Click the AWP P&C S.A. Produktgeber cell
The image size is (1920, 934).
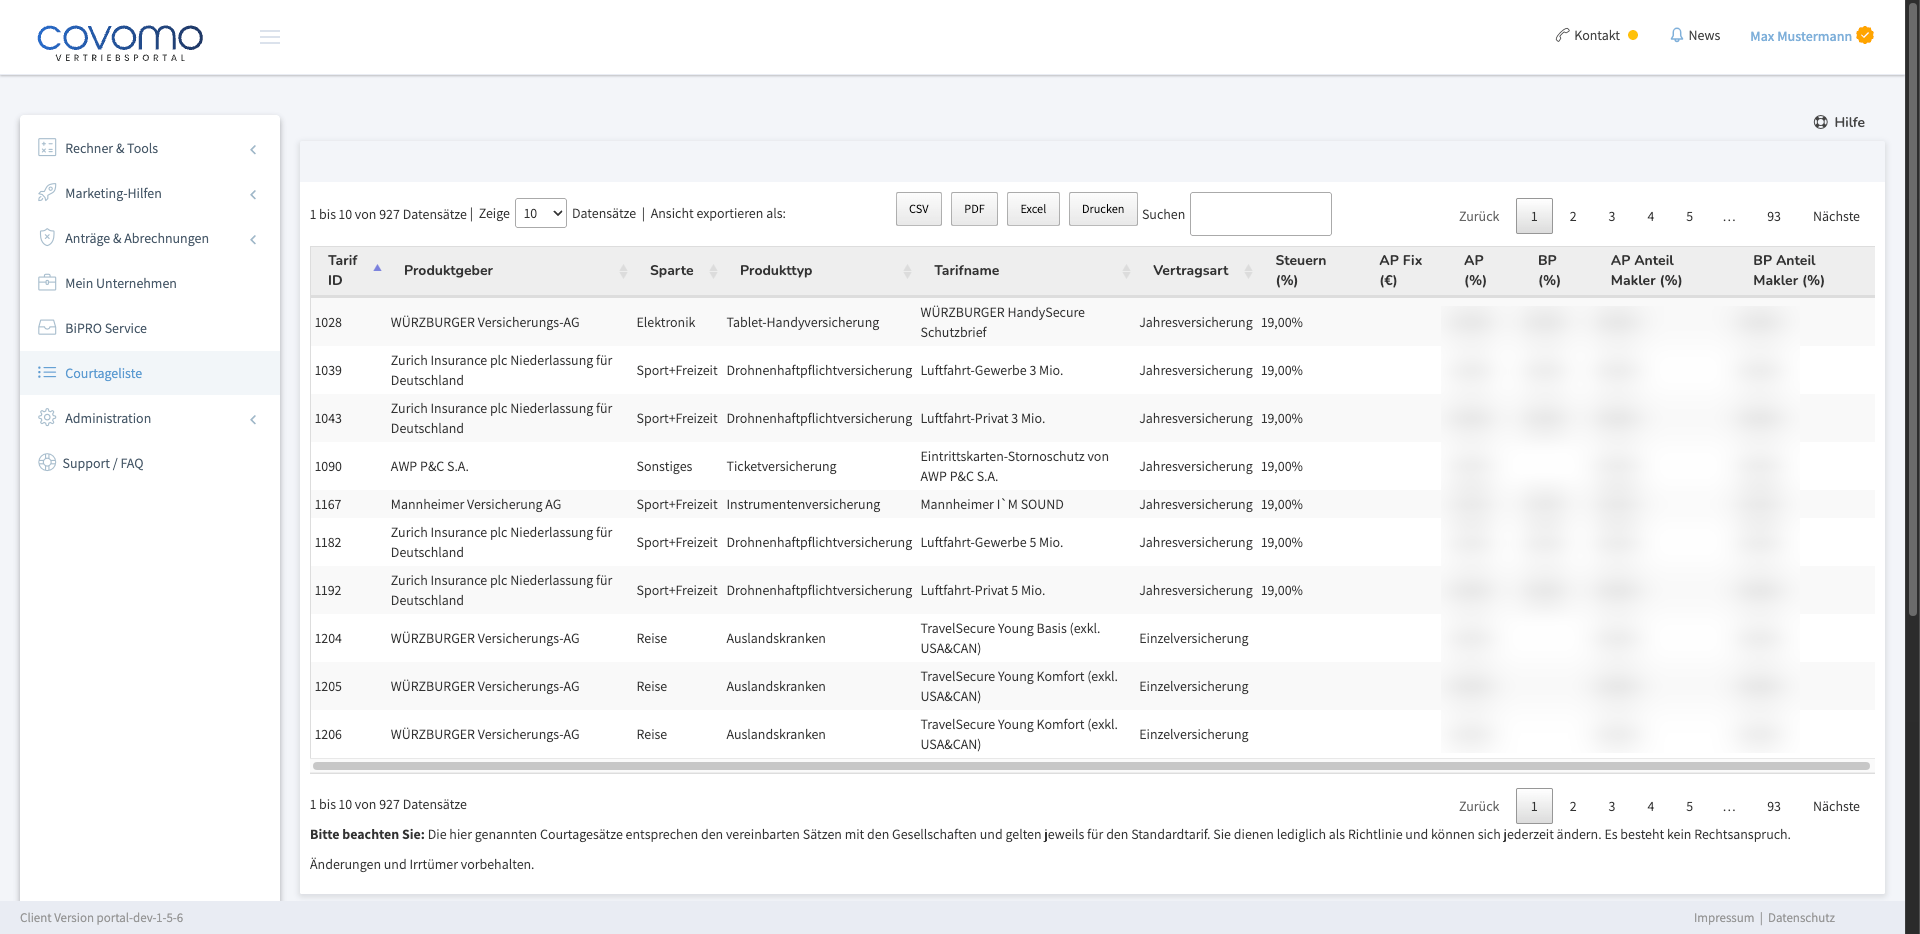[429, 466]
